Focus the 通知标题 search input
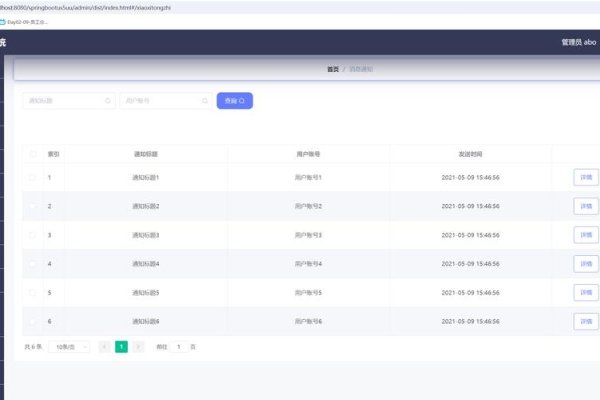Screen dimensions: 600x400 [x=69, y=101]
